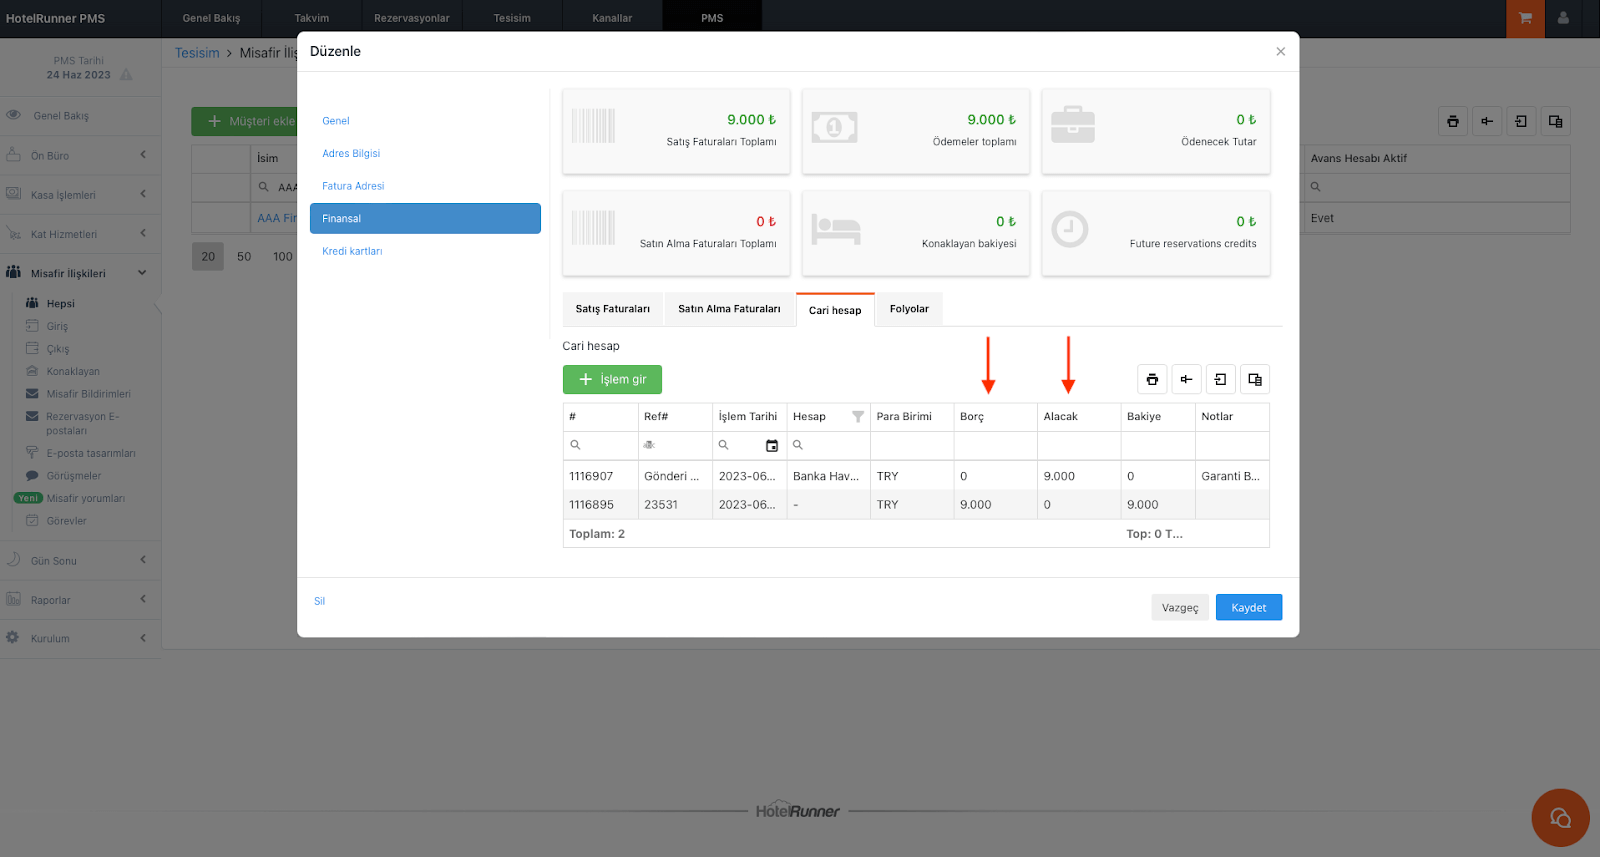Click the Sil link in dialog footer
Image resolution: width=1600 pixels, height=857 pixels.
[x=319, y=601]
